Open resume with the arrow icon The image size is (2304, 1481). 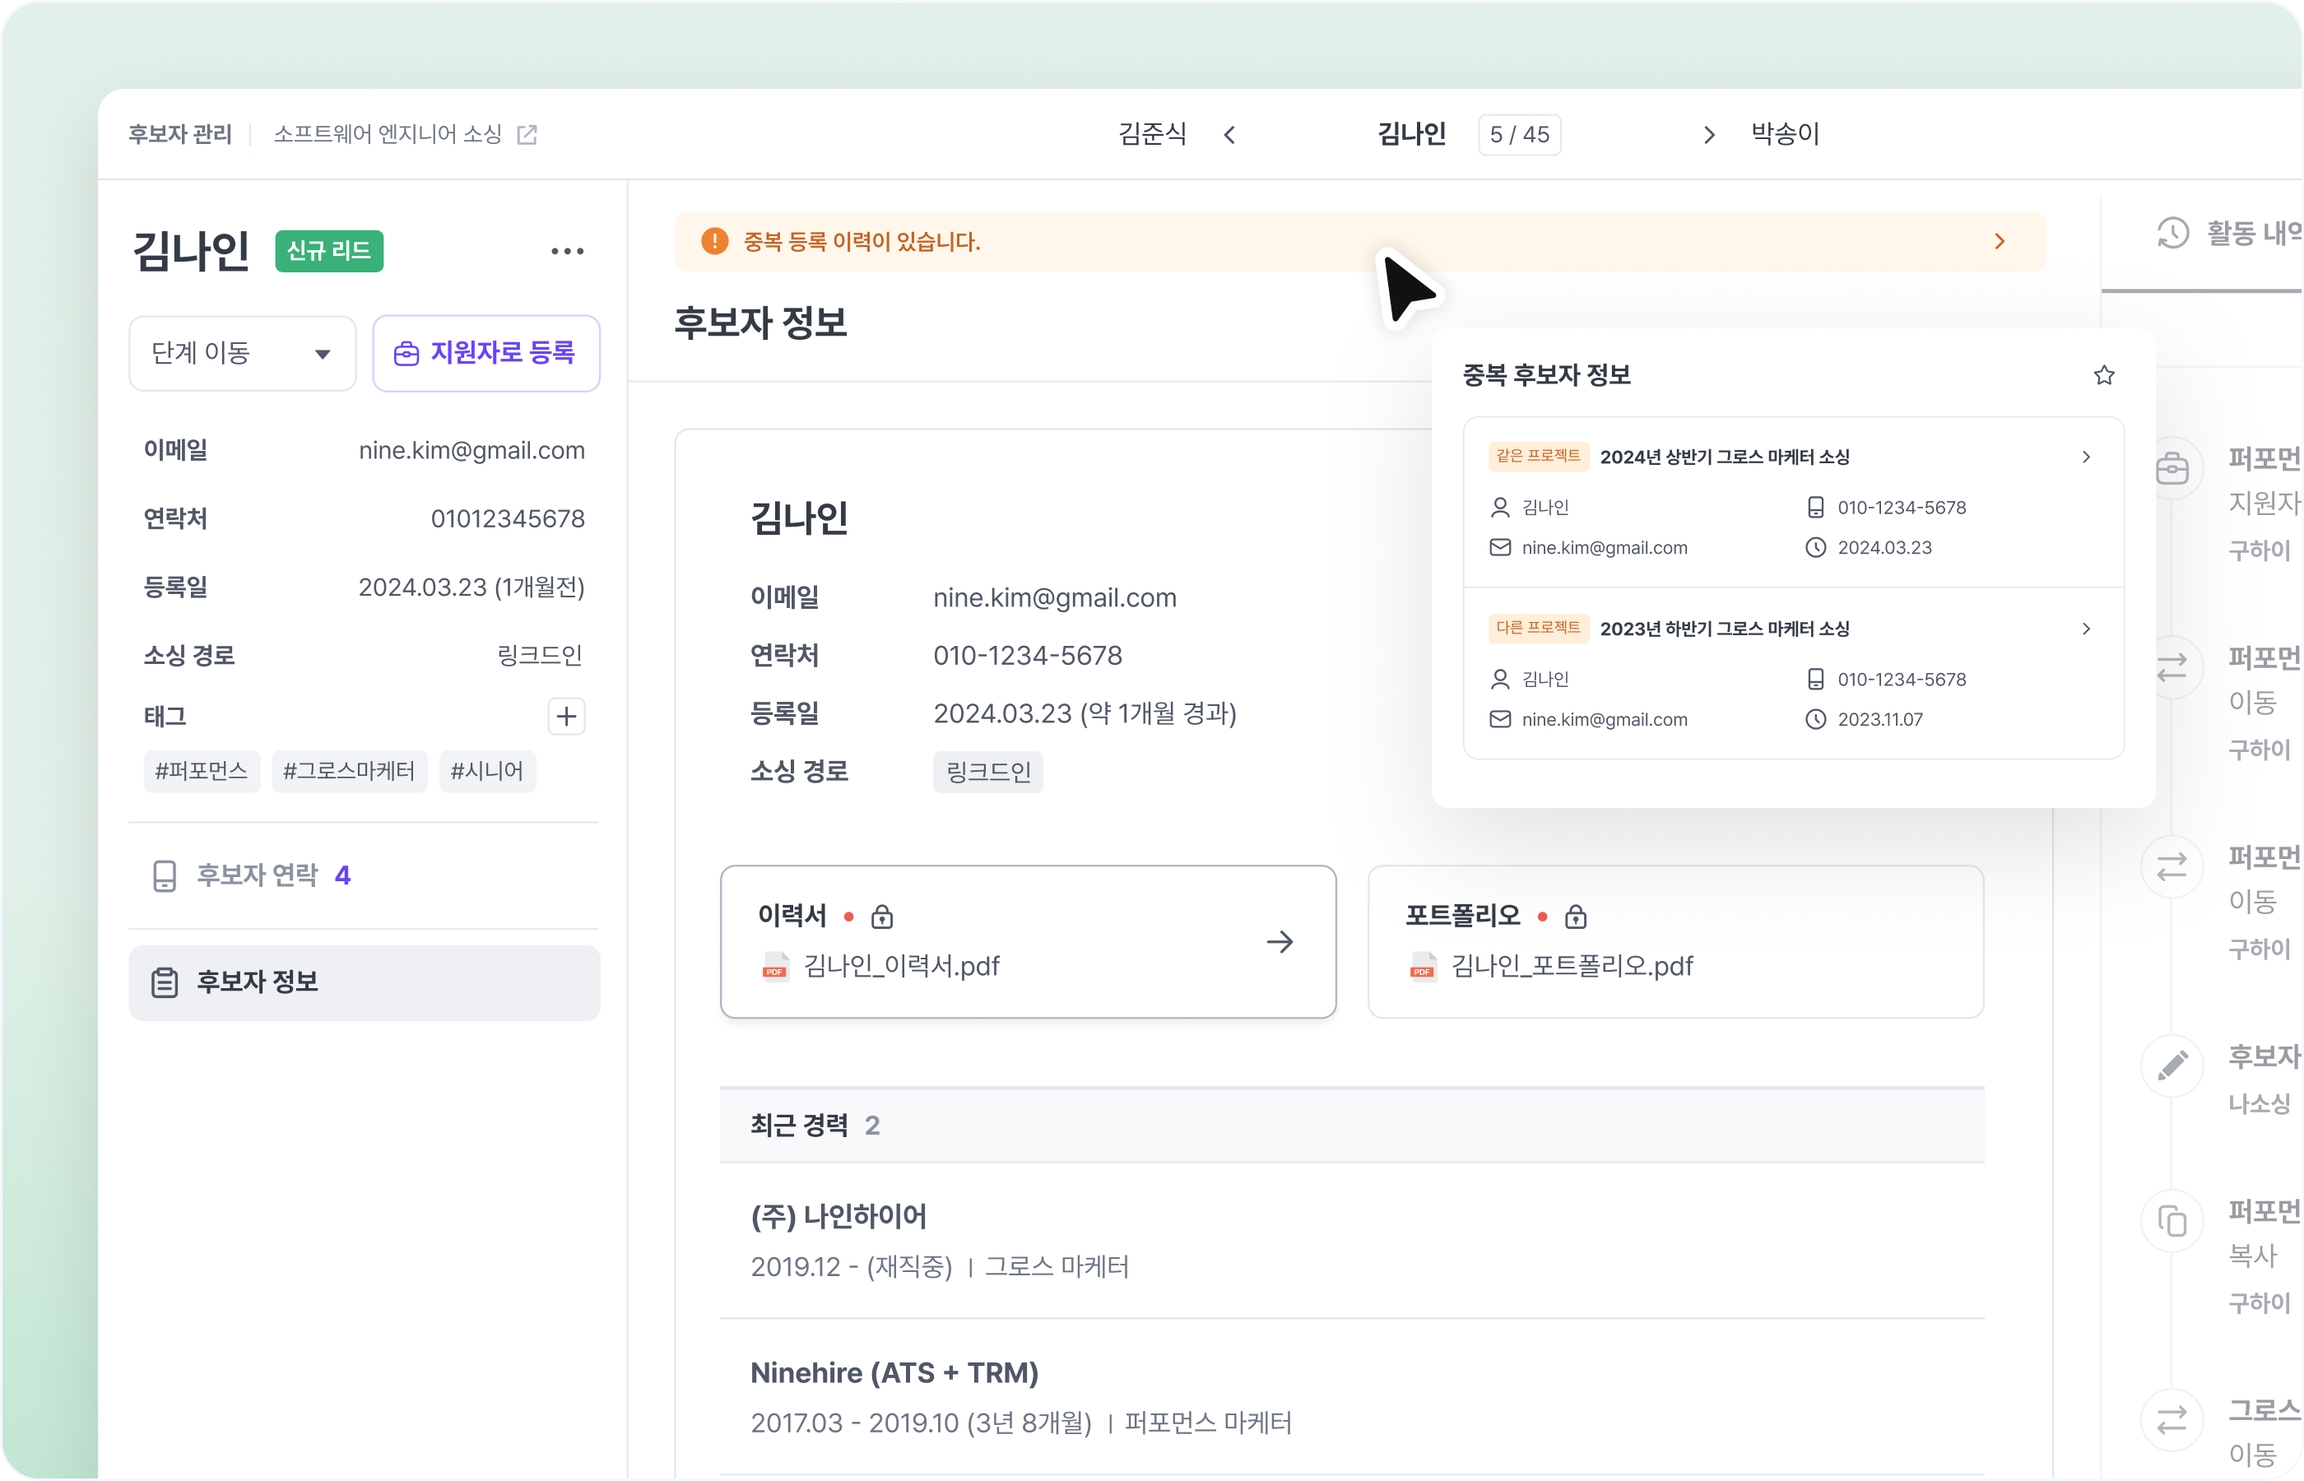(1279, 941)
